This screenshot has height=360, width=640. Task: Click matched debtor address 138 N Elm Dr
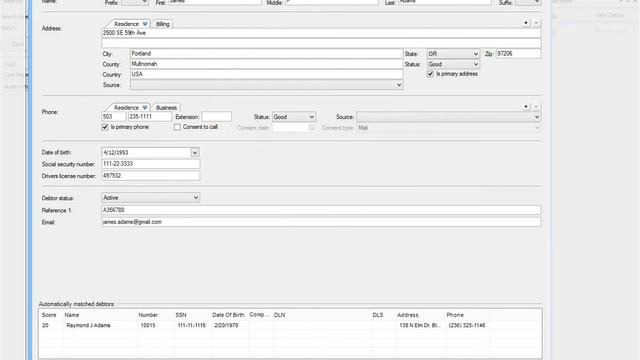coord(420,326)
